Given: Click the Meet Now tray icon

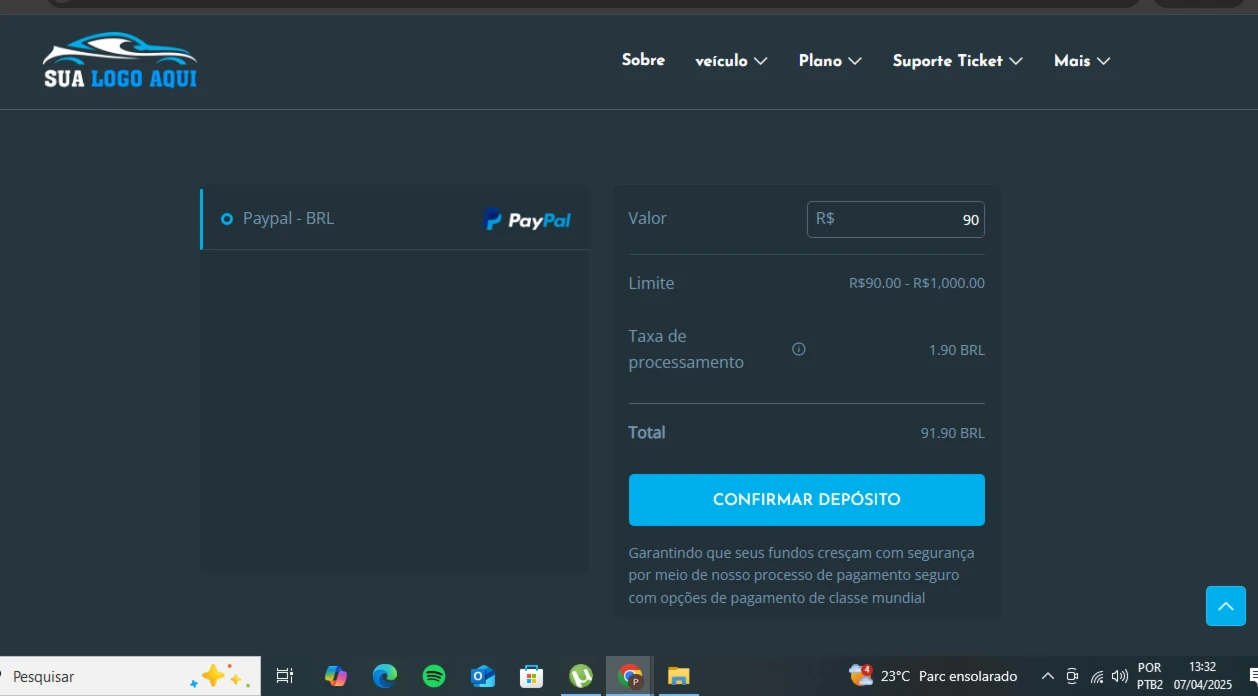Looking at the screenshot, I should (x=1072, y=676).
